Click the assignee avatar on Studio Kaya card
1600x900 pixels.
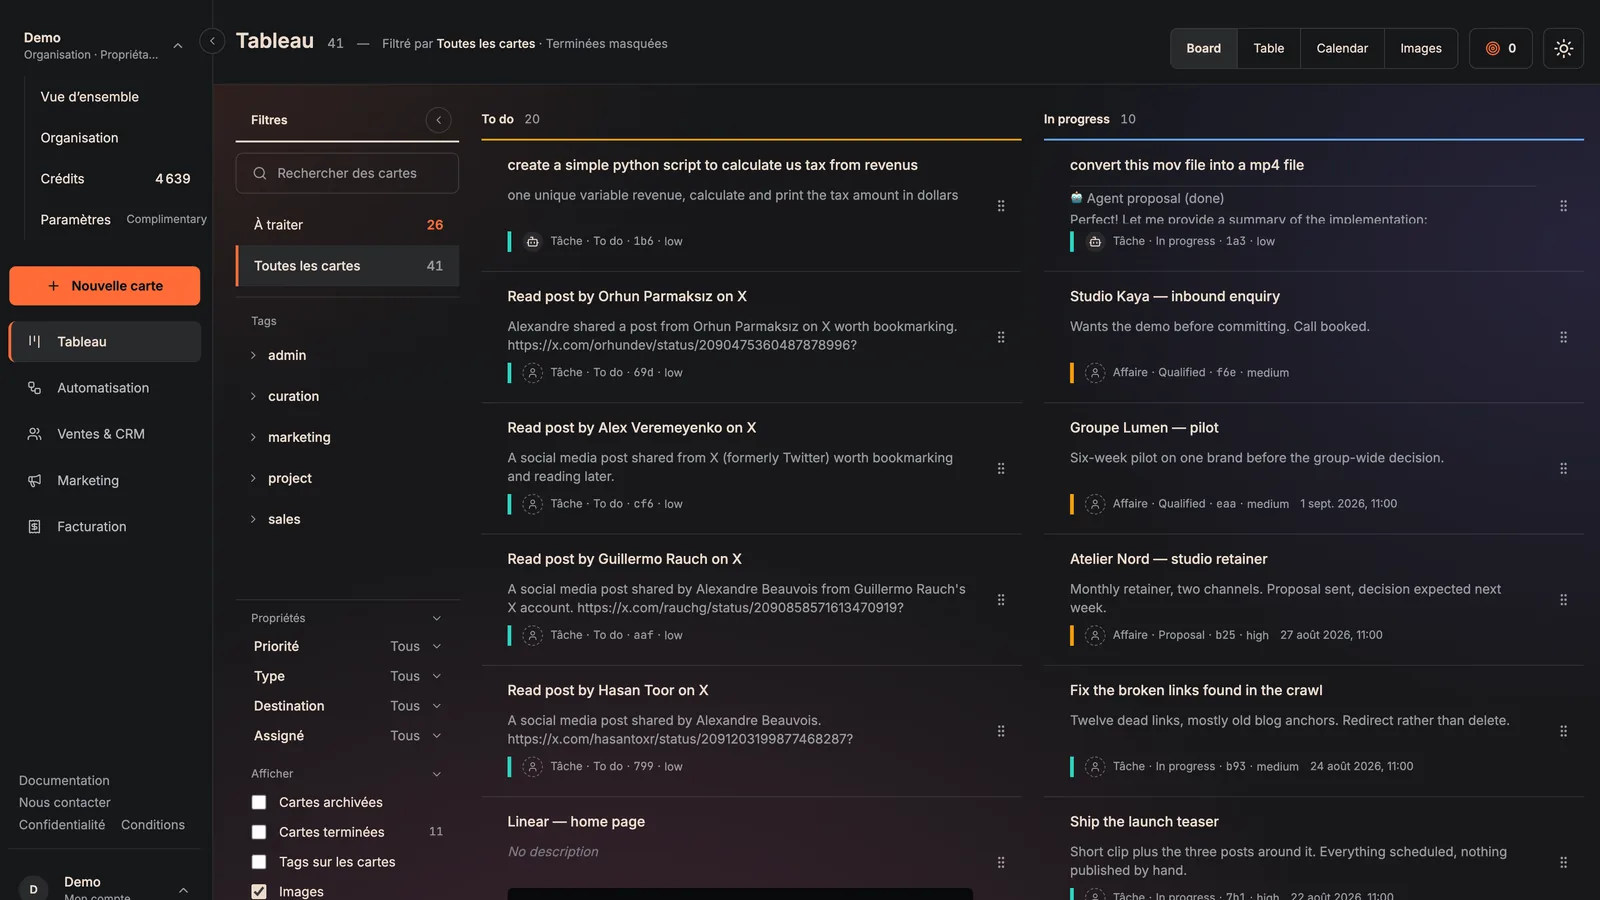click(1095, 372)
